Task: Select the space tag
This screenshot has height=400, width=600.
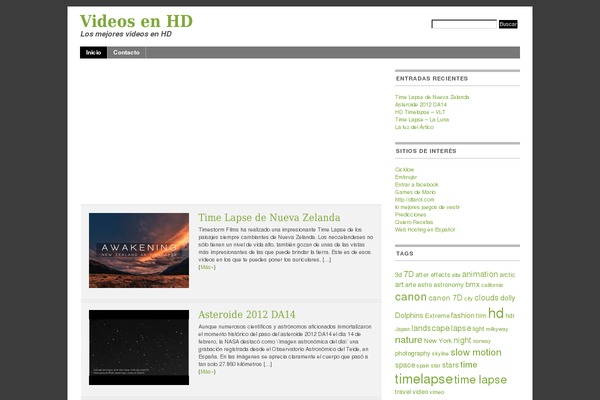Action: [405, 365]
